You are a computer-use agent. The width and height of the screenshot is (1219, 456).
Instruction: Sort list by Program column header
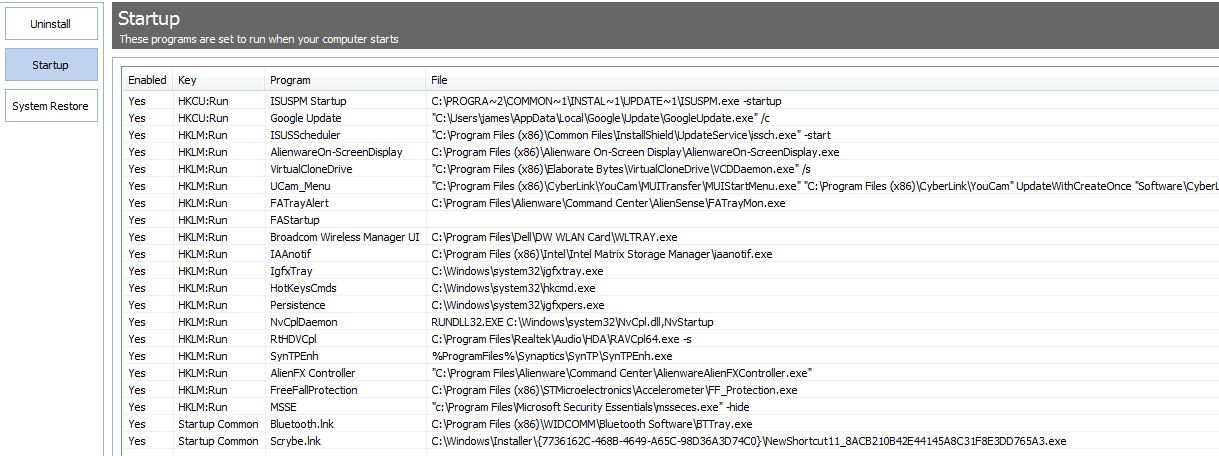click(346, 80)
